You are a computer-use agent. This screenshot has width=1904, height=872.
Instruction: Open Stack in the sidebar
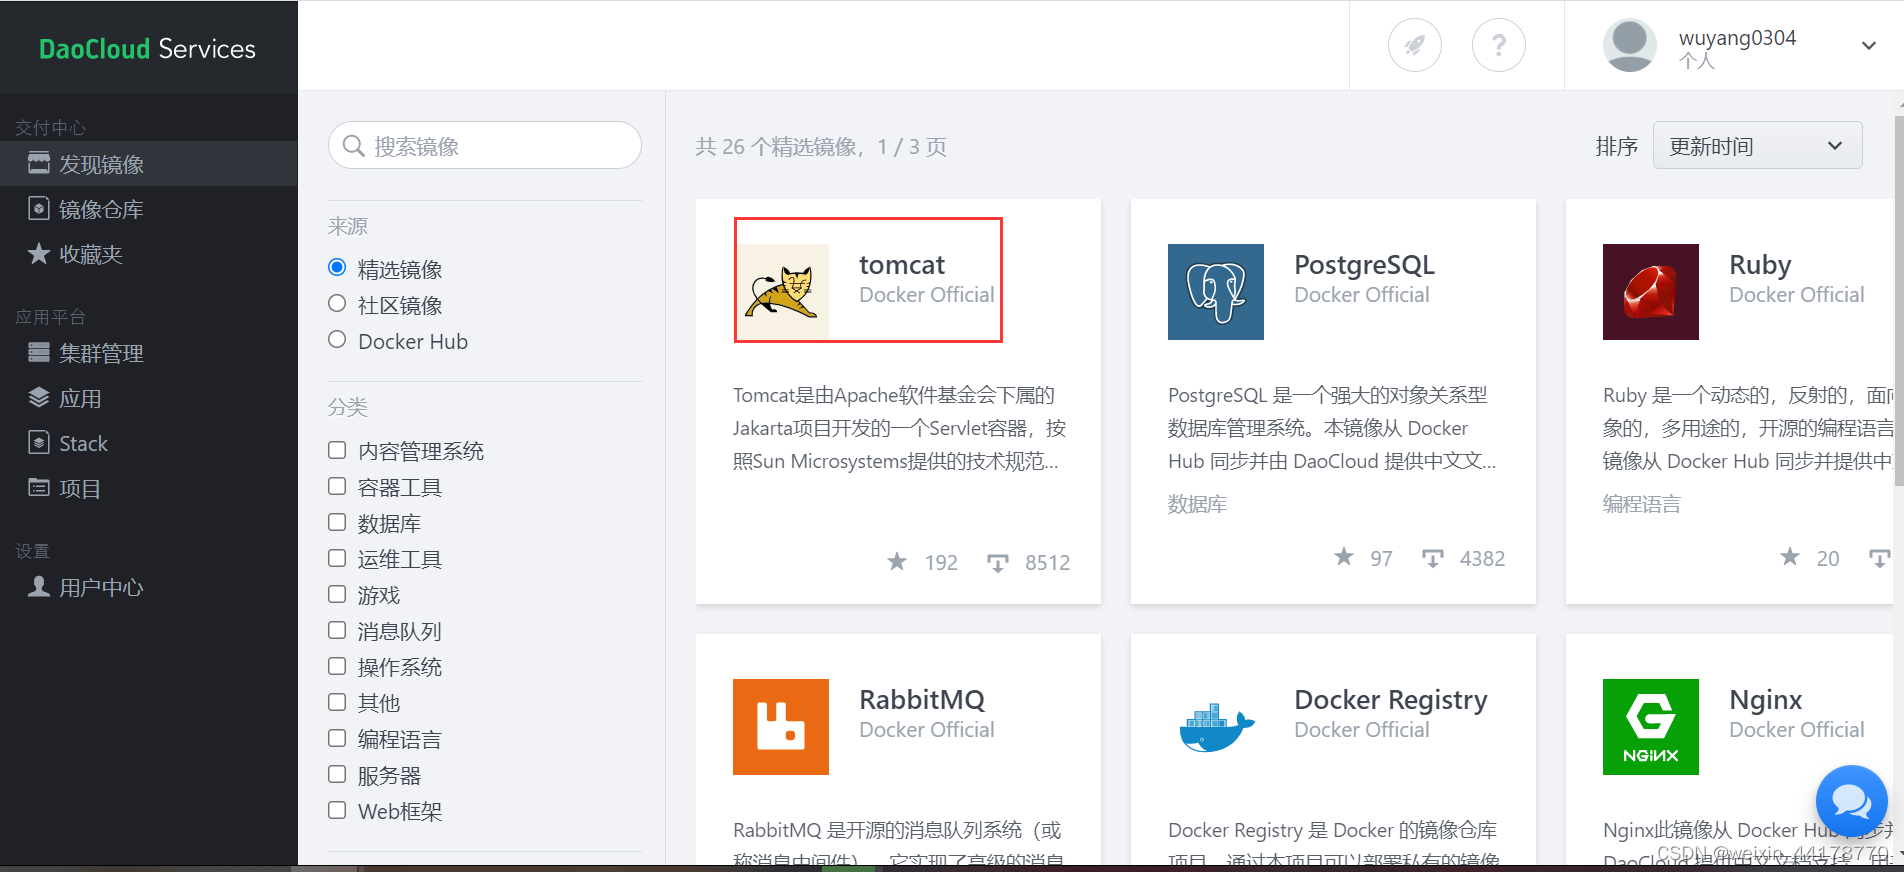[149, 443]
